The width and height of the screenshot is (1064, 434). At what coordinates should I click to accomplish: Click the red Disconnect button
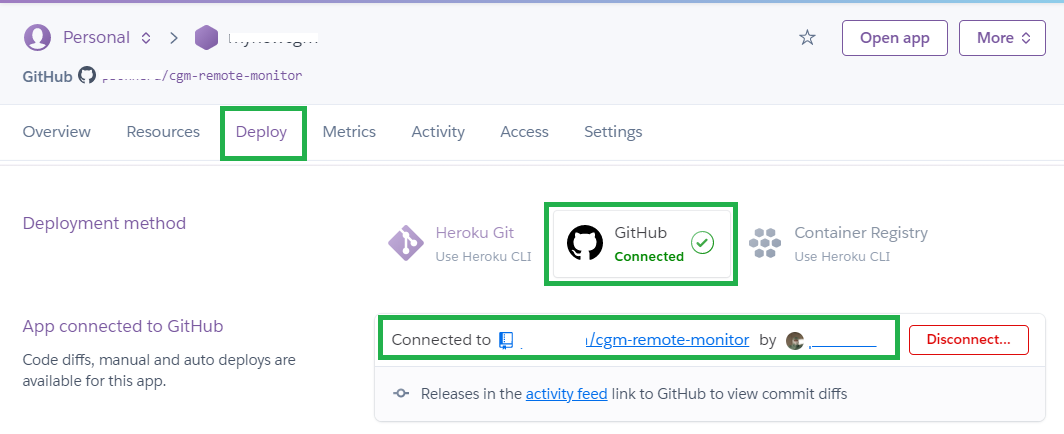[x=968, y=340]
